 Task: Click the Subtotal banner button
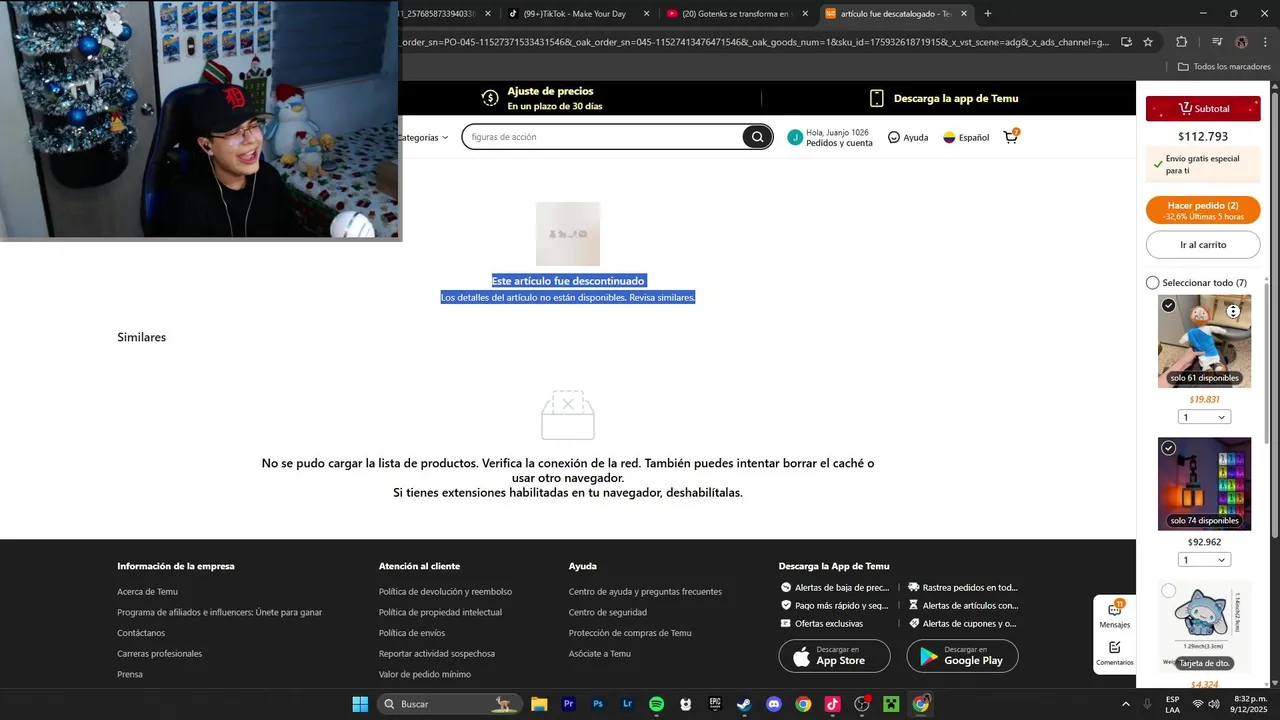tap(1203, 108)
